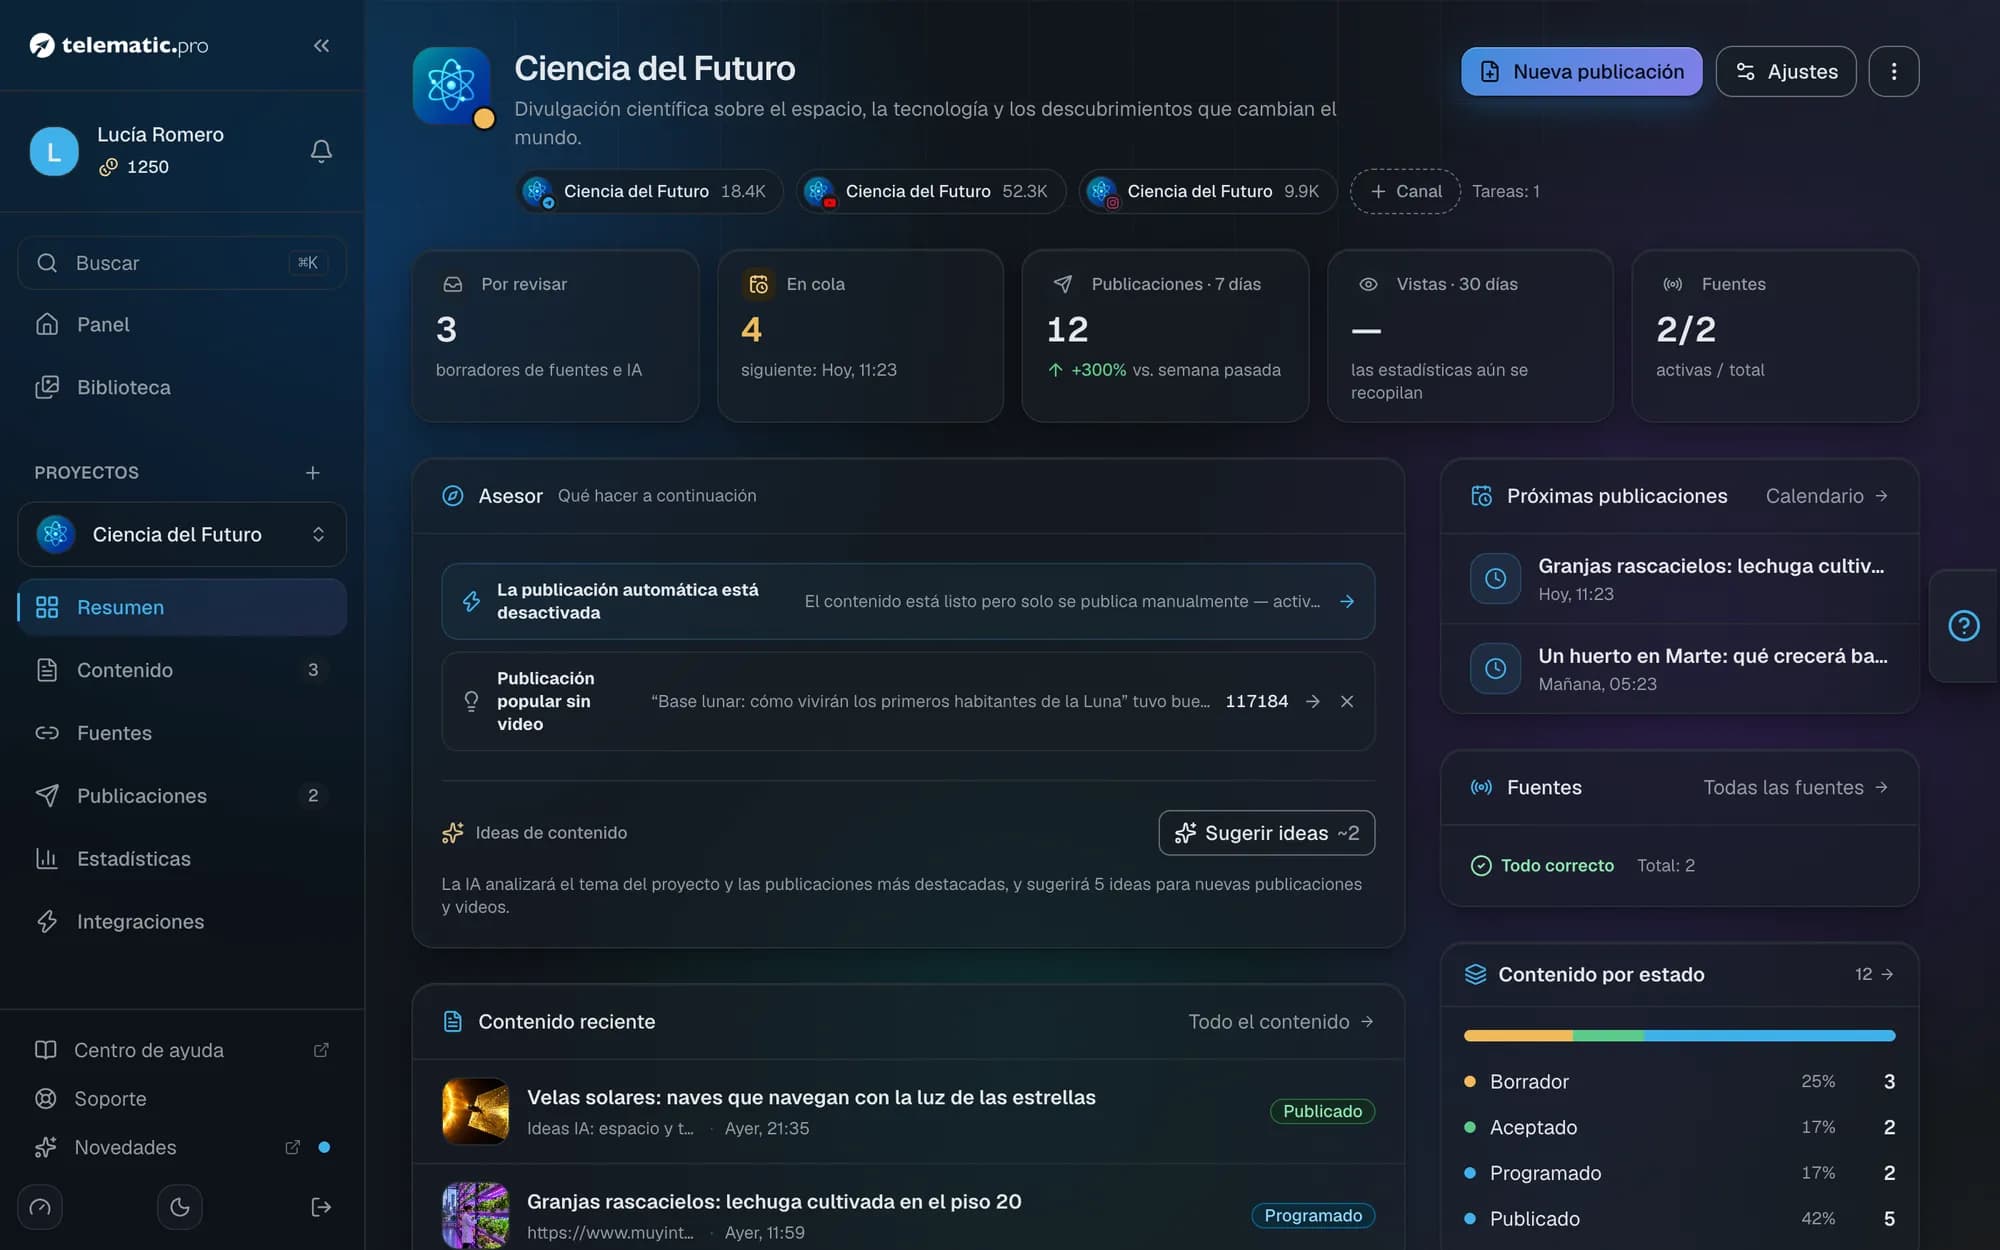Go to Fuentes in sidebar
2000x1250 pixels.
point(182,733)
